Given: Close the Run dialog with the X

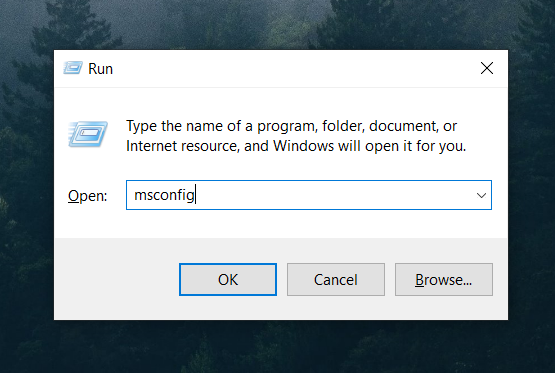Looking at the screenshot, I should pos(487,68).
